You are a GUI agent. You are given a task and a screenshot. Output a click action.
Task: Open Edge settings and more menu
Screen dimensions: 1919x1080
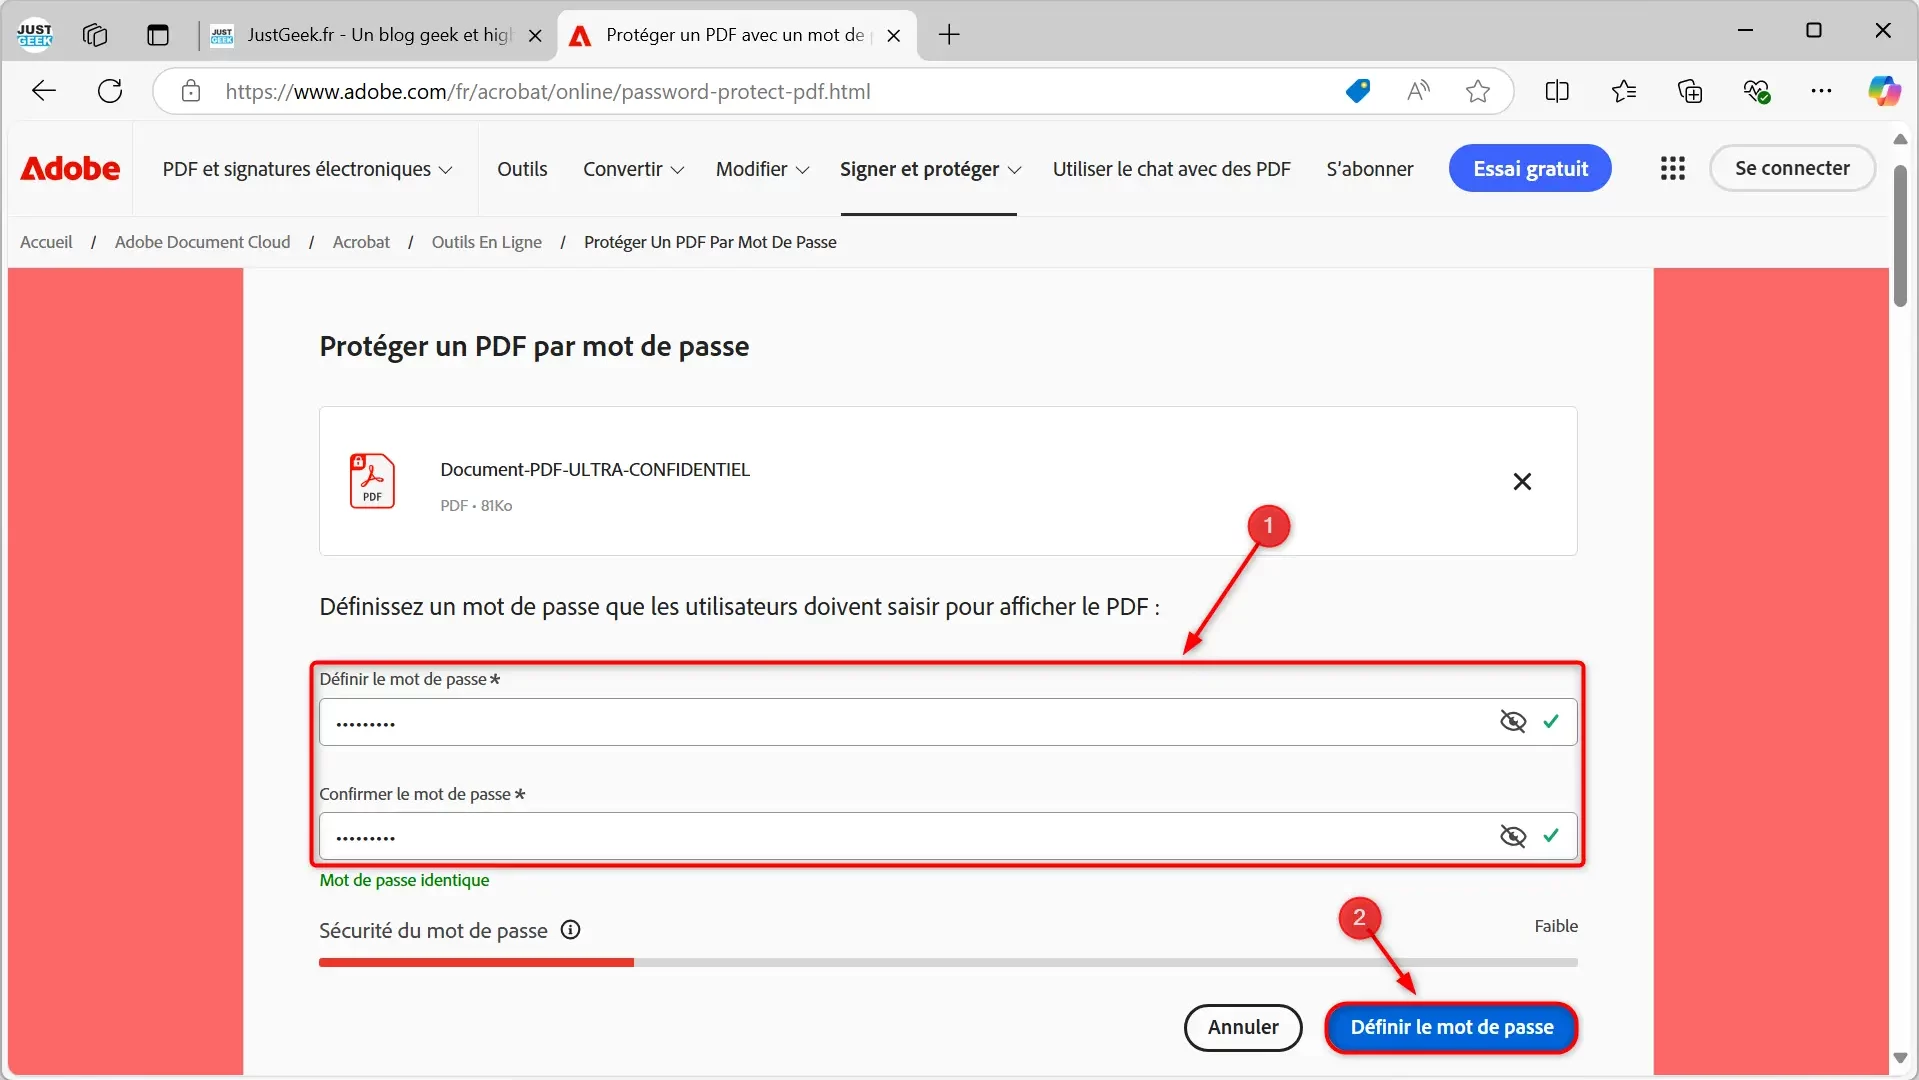click(1822, 91)
